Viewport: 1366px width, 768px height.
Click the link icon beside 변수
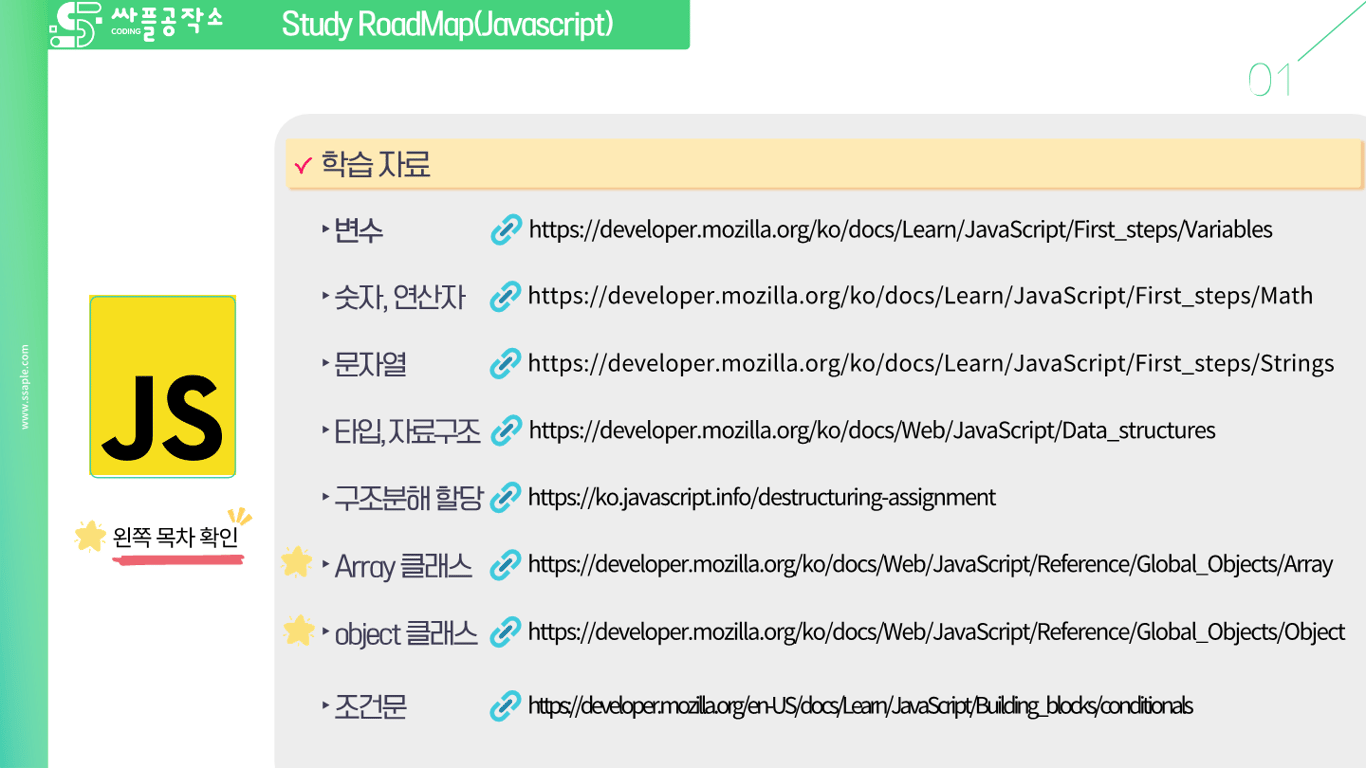[x=507, y=229]
